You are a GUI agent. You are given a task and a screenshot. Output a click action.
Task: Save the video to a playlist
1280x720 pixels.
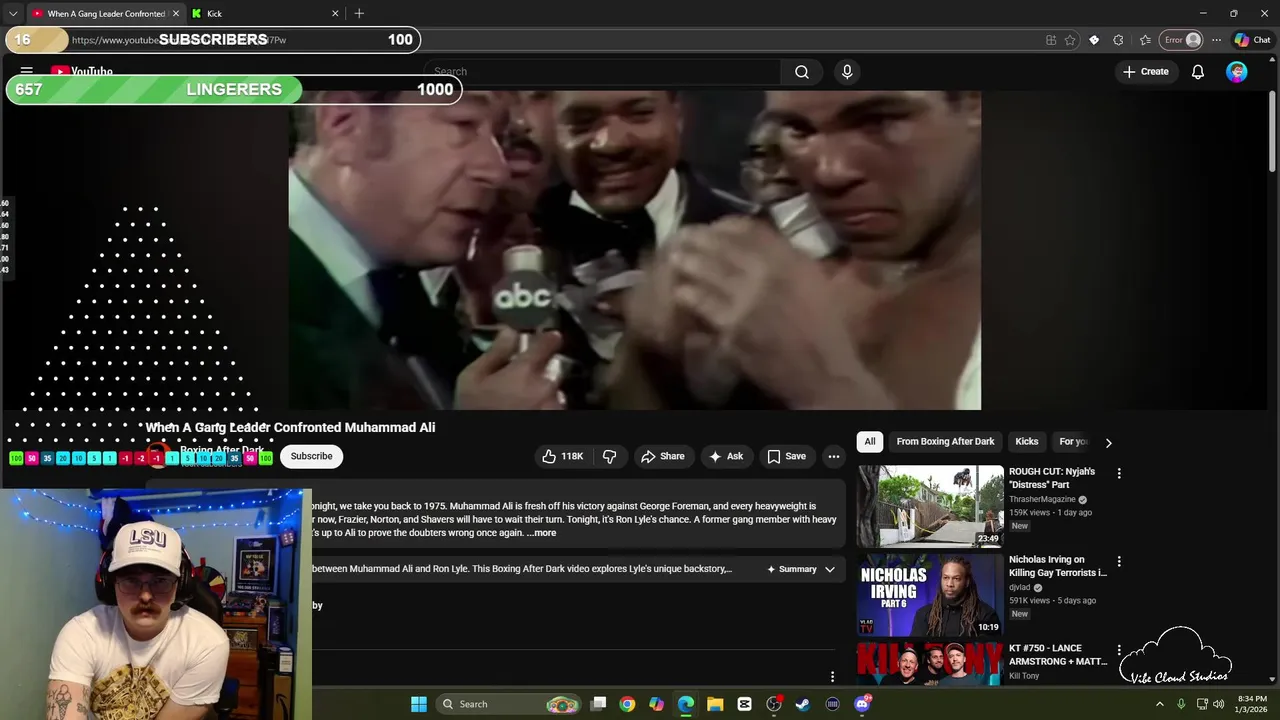(x=786, y=456)
